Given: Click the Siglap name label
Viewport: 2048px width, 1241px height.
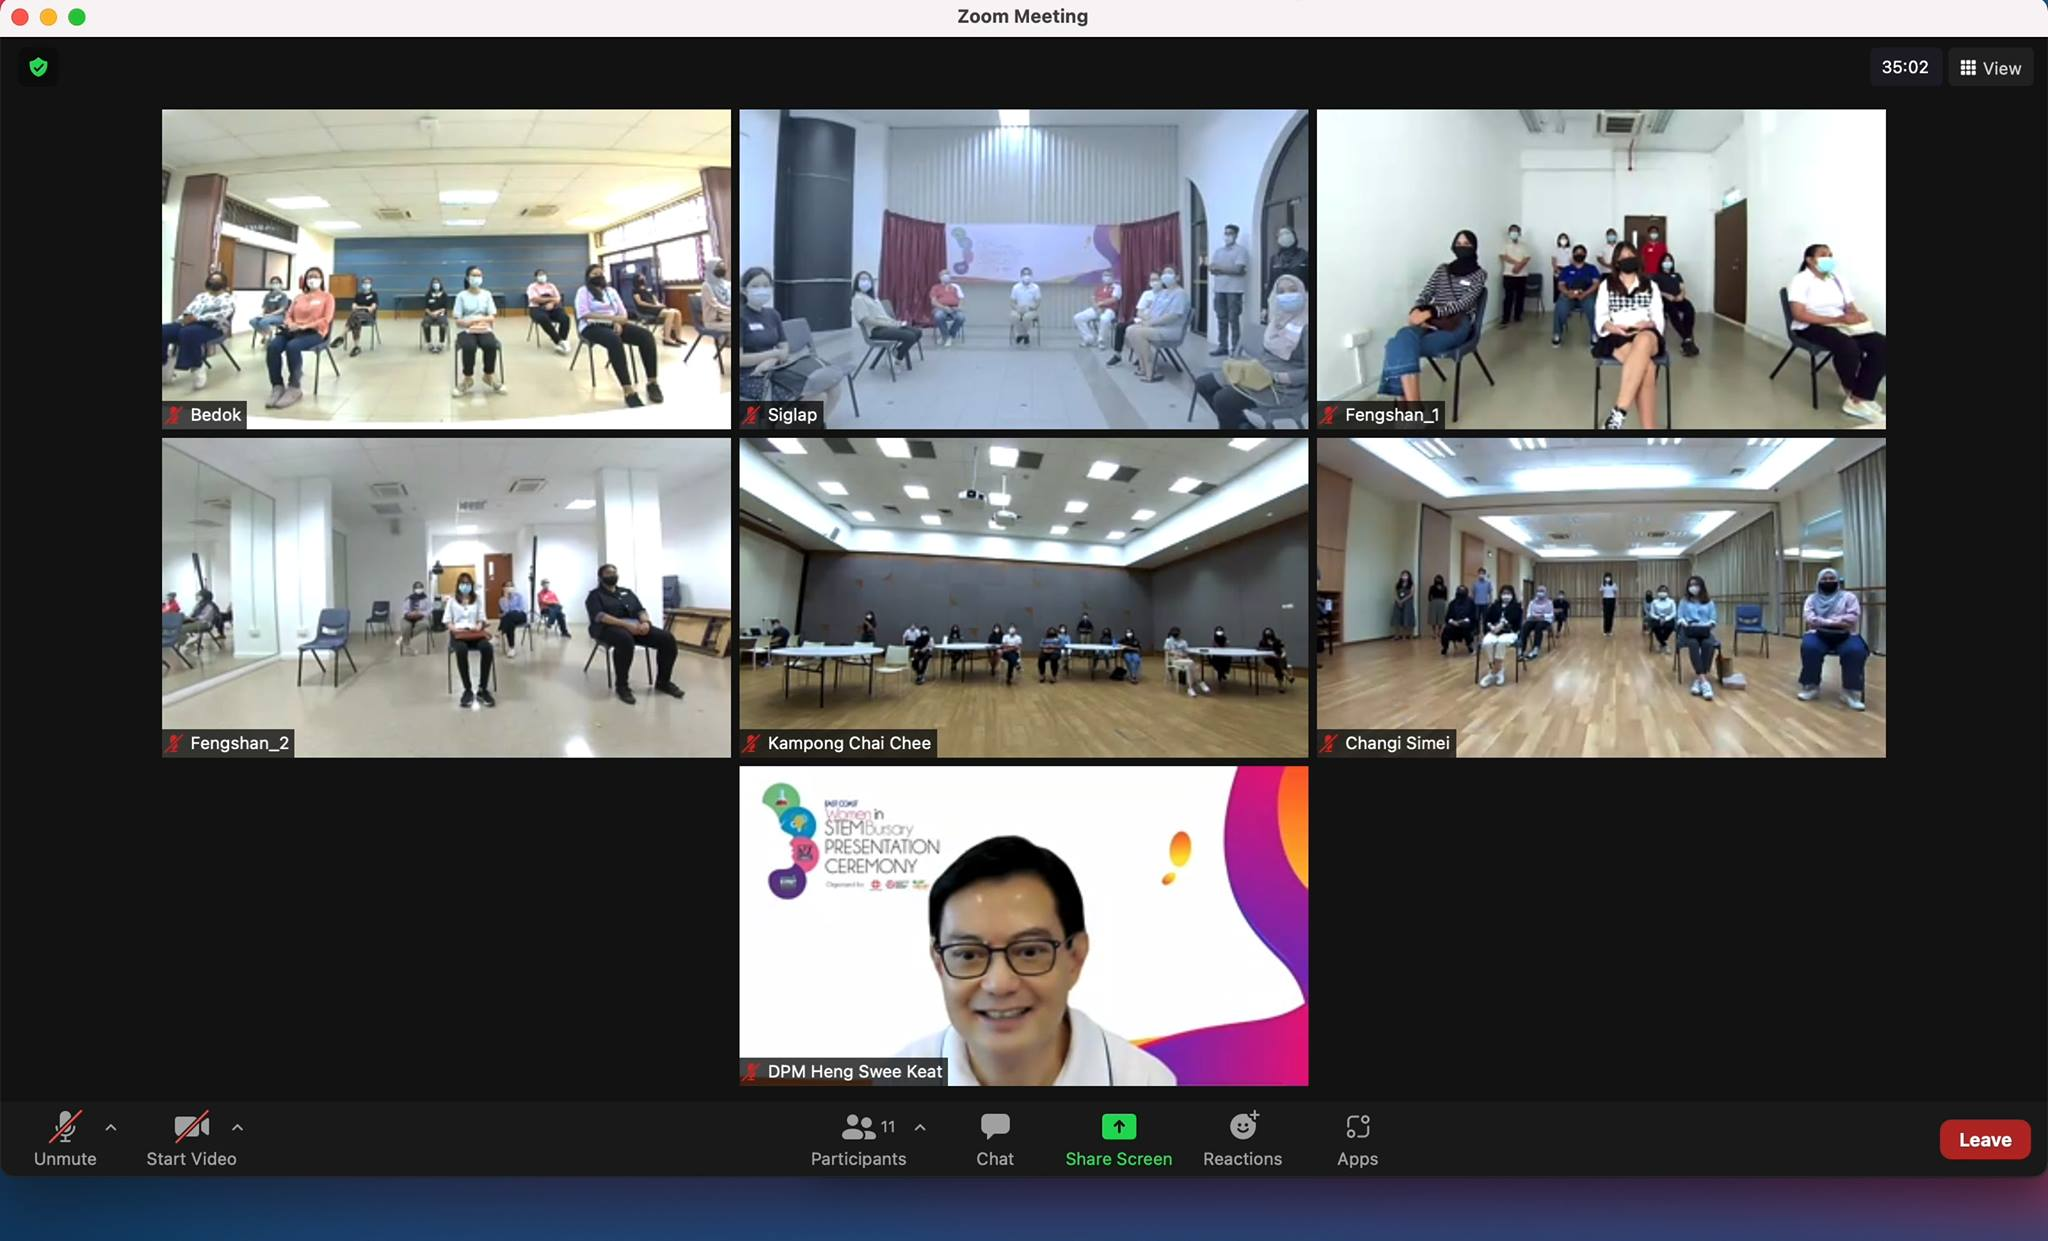Looking at the screenshot, I should coord(792,414).
